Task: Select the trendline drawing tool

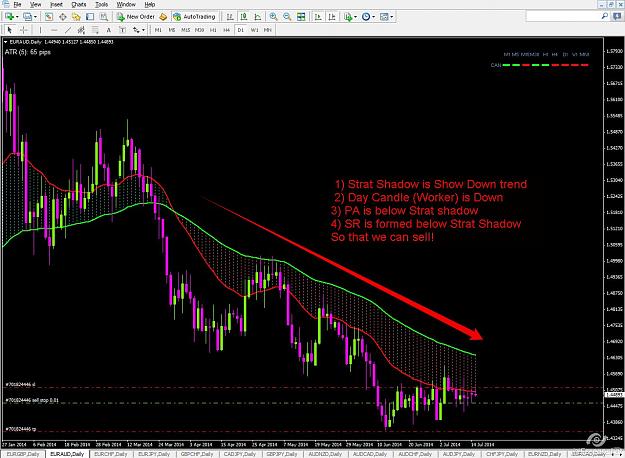Action: coord(68,30)
